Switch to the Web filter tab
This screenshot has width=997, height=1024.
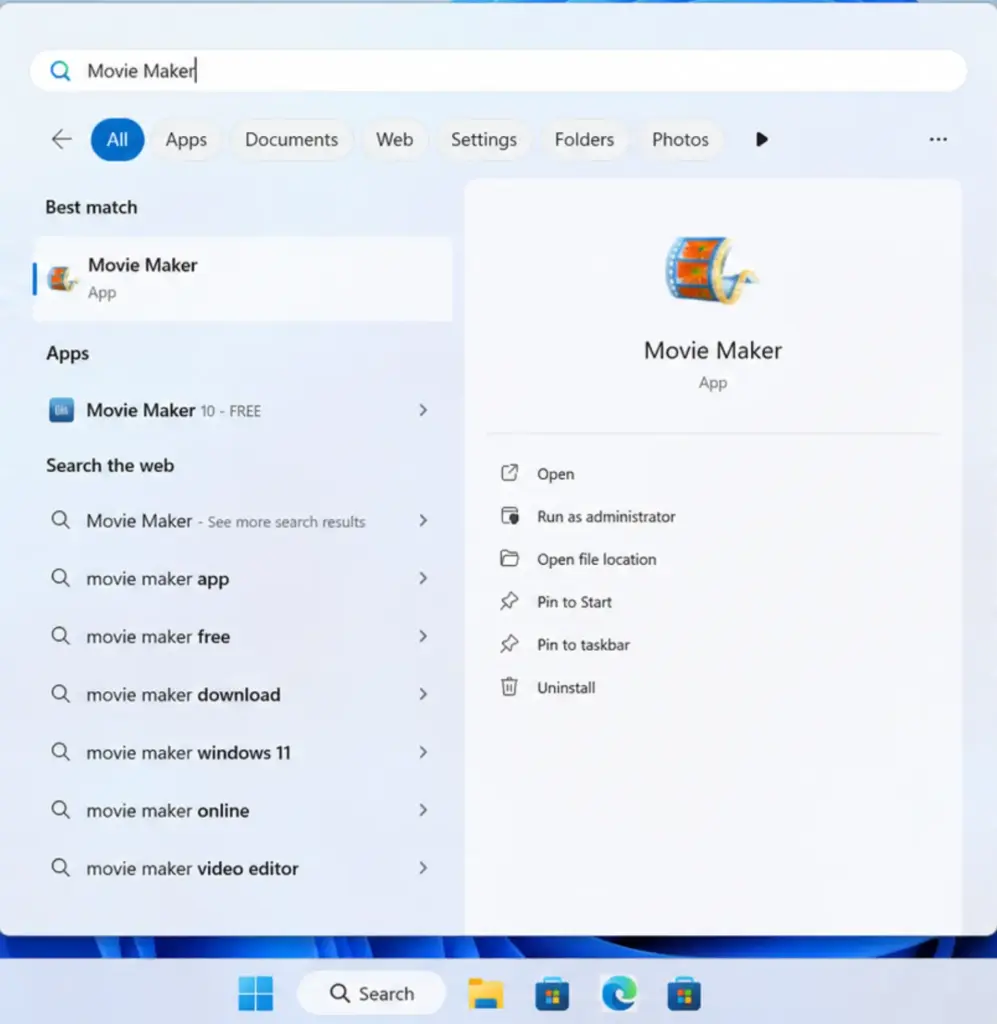(394, 139)
